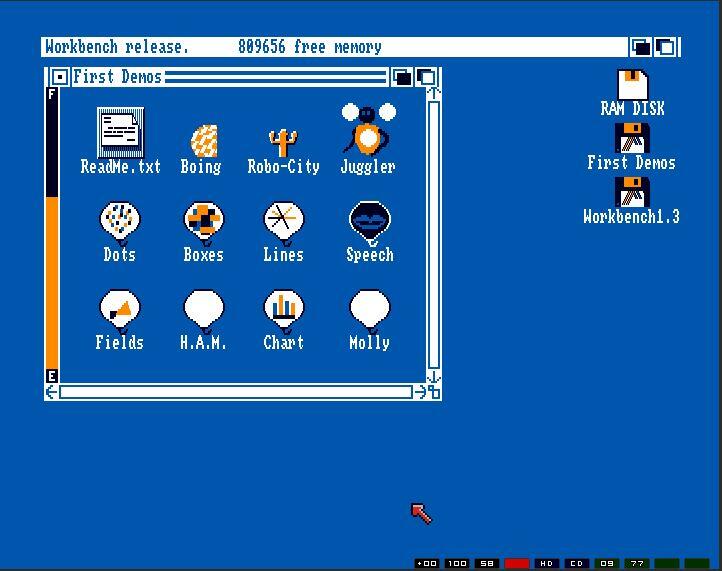The height and width of the screenshot is (571, 722).
Task: Select the Boxes demo balloon
Action: 204,223
